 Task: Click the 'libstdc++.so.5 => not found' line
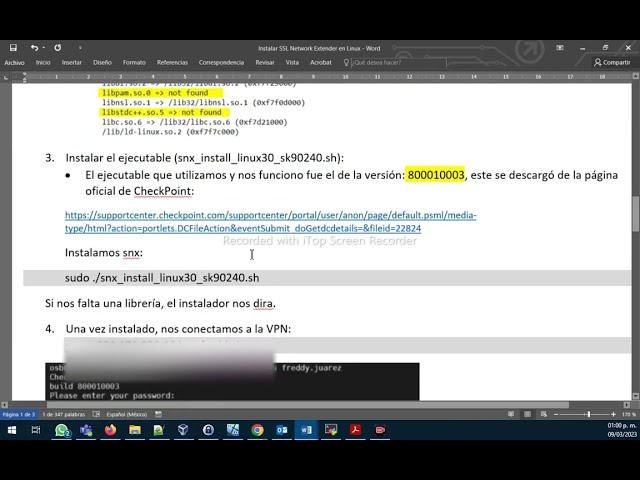[164, 112]
